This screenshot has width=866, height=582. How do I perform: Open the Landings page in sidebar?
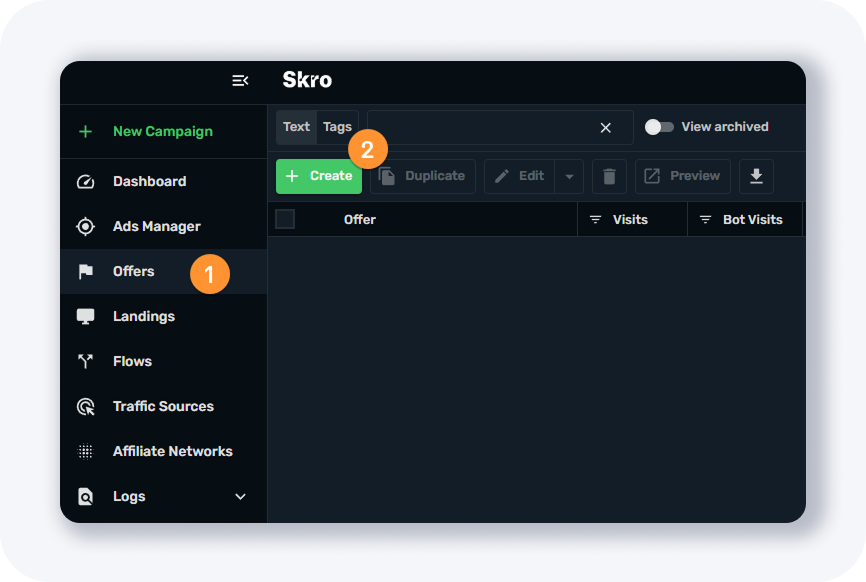143,316
